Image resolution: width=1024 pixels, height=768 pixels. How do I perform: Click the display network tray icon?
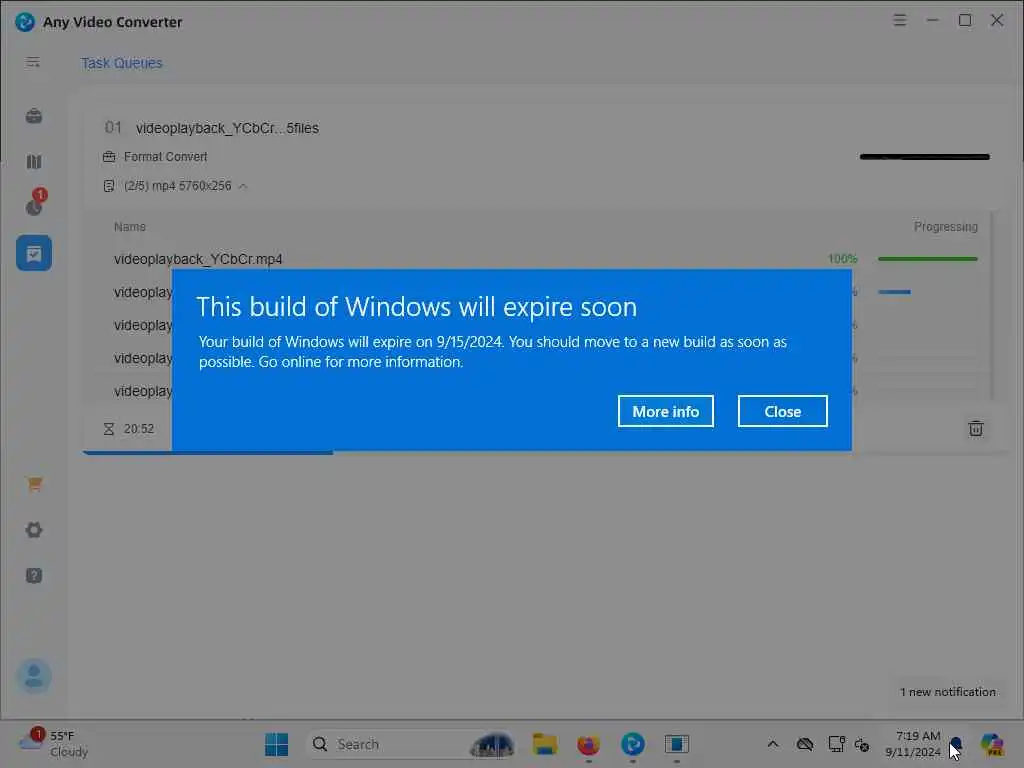pos(837,744)
